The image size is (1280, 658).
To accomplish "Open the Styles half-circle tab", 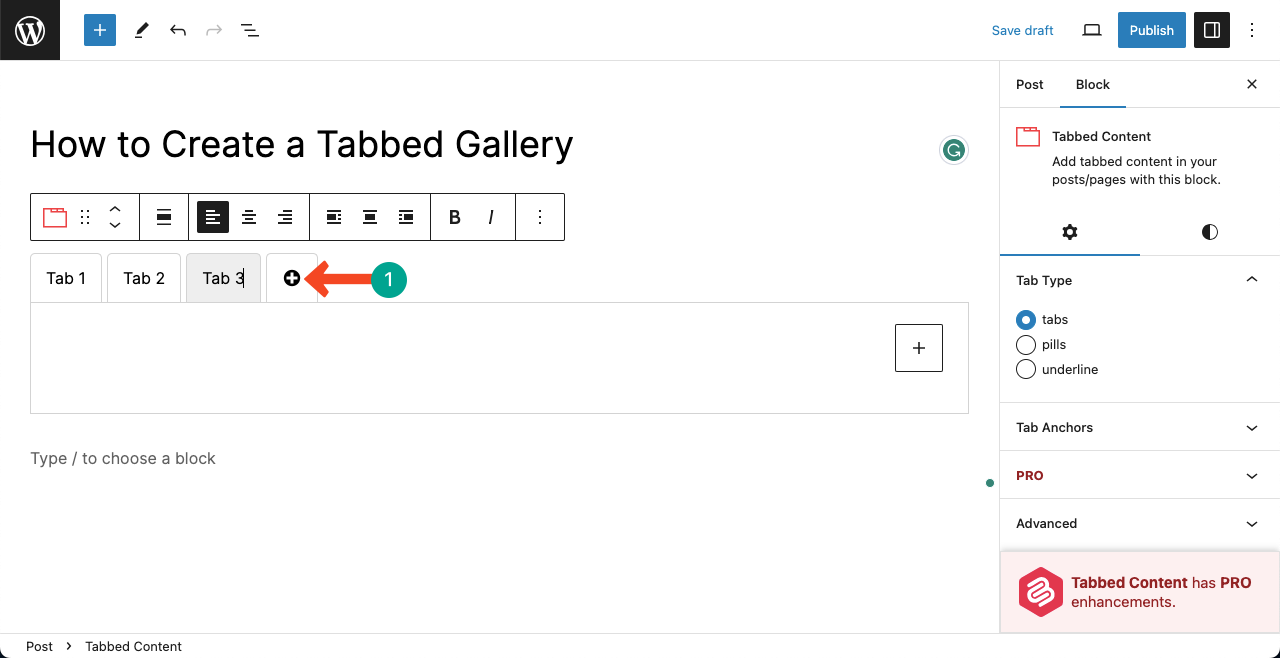I will click(x=1210, y=232).
